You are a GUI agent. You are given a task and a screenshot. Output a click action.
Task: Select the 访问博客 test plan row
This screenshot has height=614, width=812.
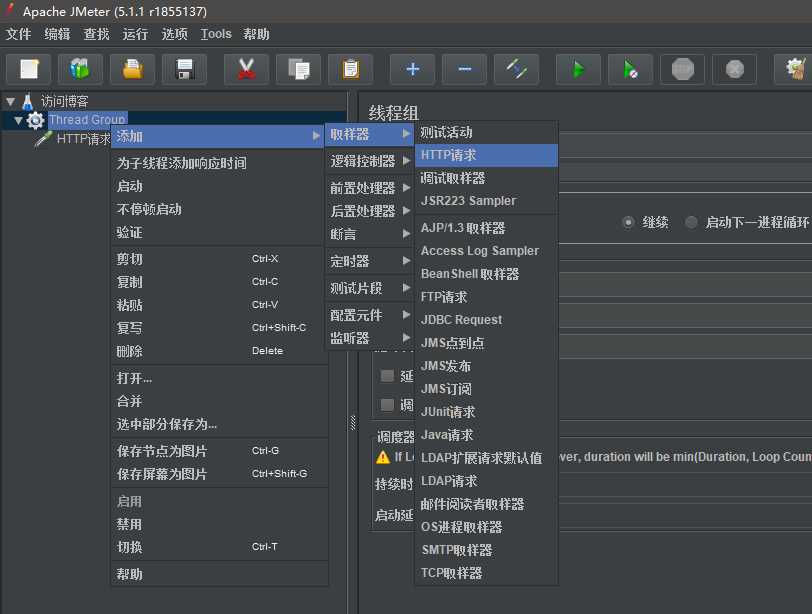coord(65,101)
